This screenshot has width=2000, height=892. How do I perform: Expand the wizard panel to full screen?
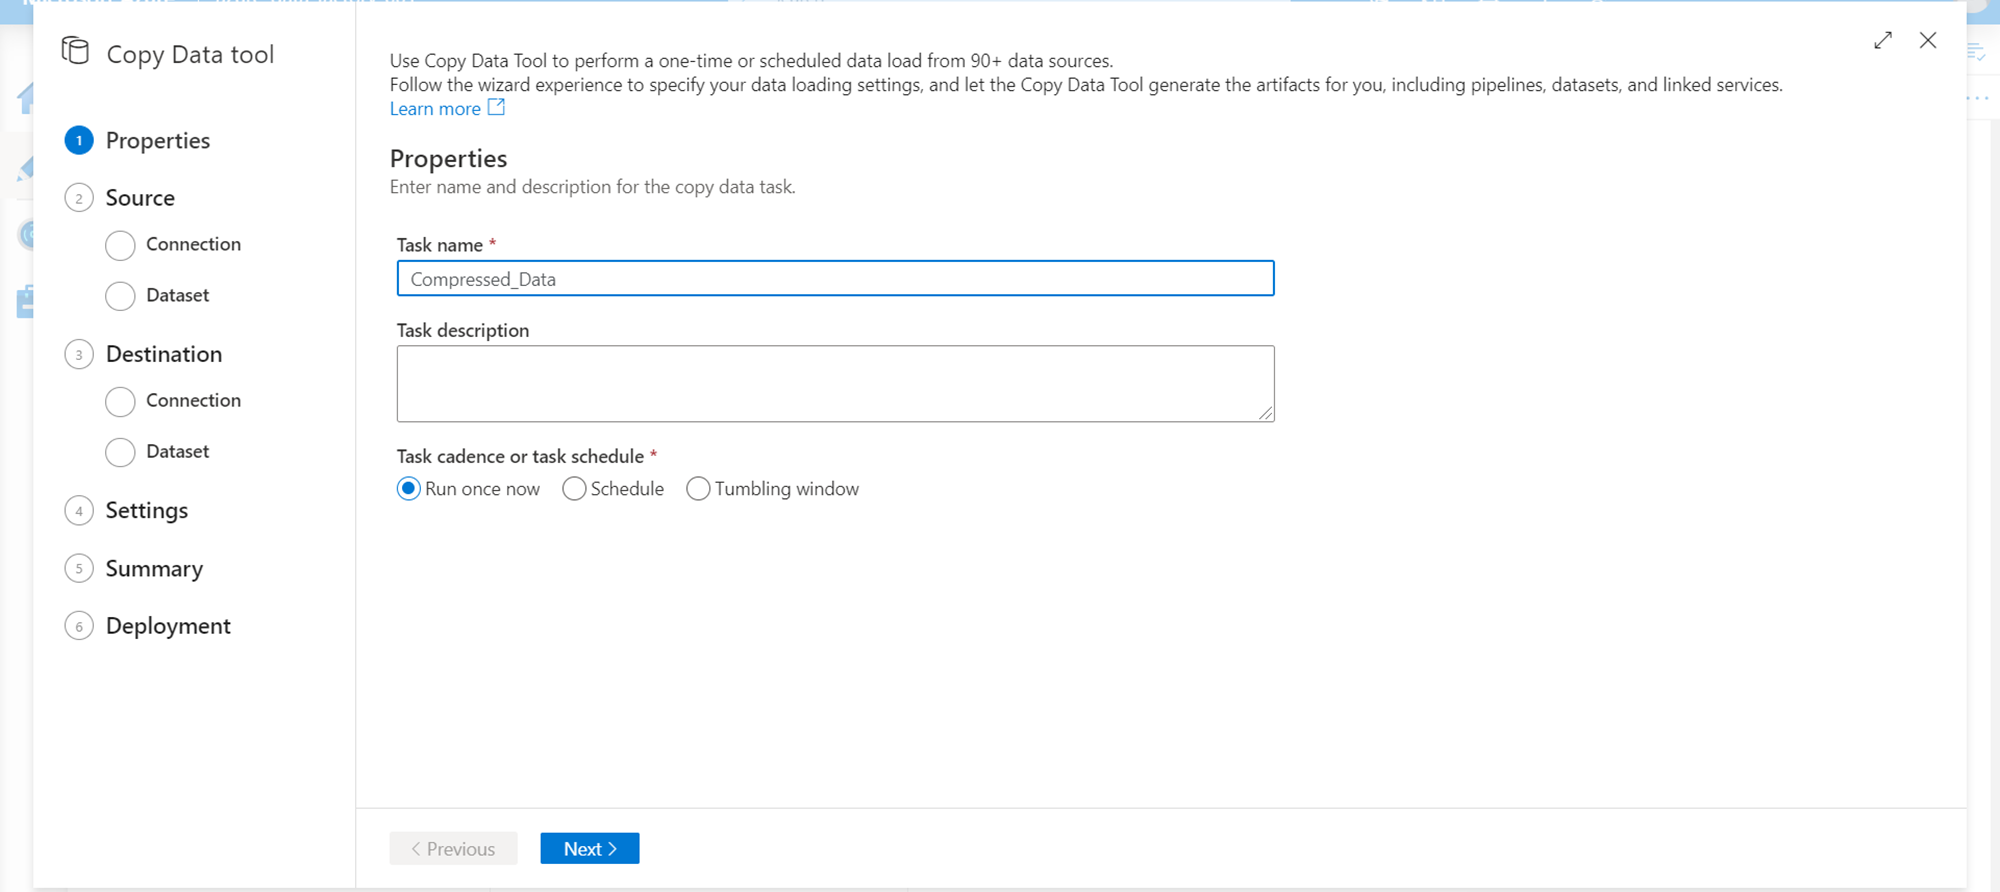[x=1883, y=40]
